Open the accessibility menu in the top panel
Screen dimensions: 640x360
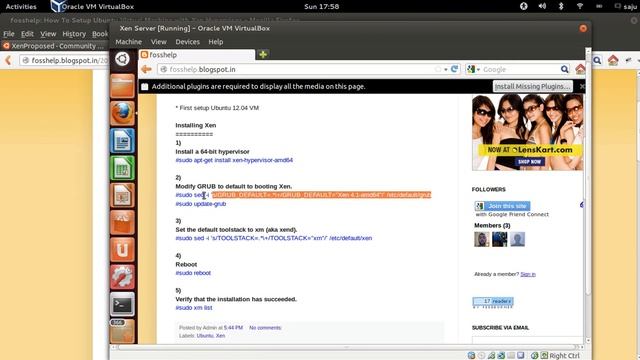524,6
